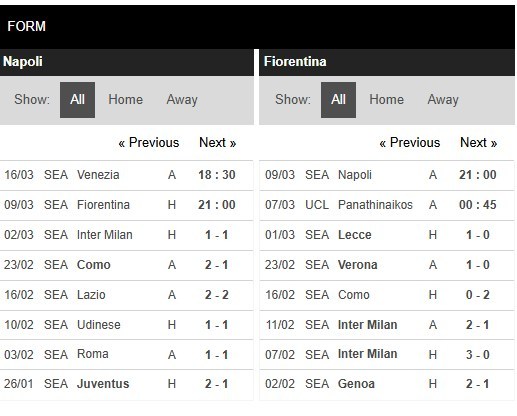Viewport: 517px width, 416px height.
Task: Select the All tab under Fiorentina
Action: 338,100
